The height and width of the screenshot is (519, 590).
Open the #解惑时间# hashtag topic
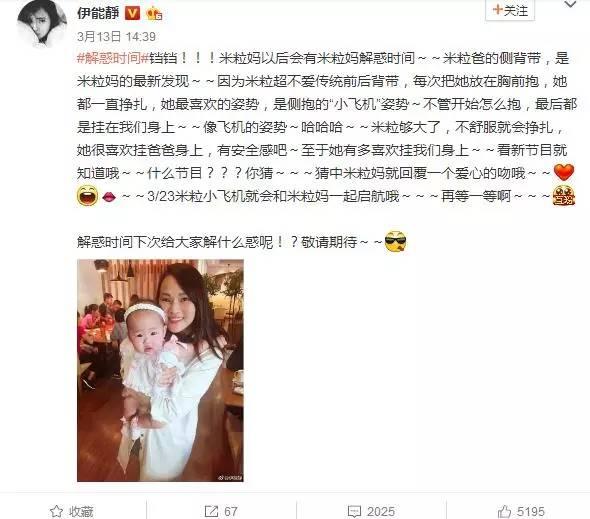tap(113, 58)
